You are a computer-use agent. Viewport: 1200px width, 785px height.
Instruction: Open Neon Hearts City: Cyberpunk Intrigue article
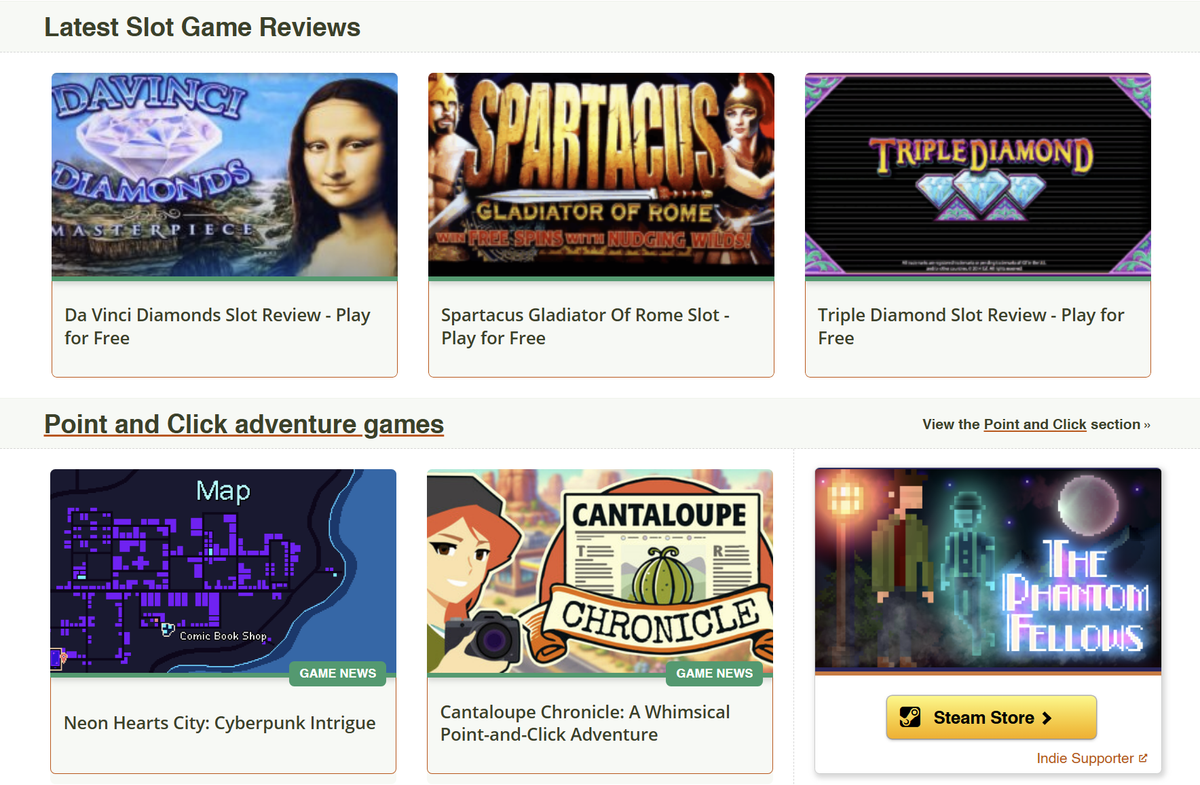(x=220, y=723)
